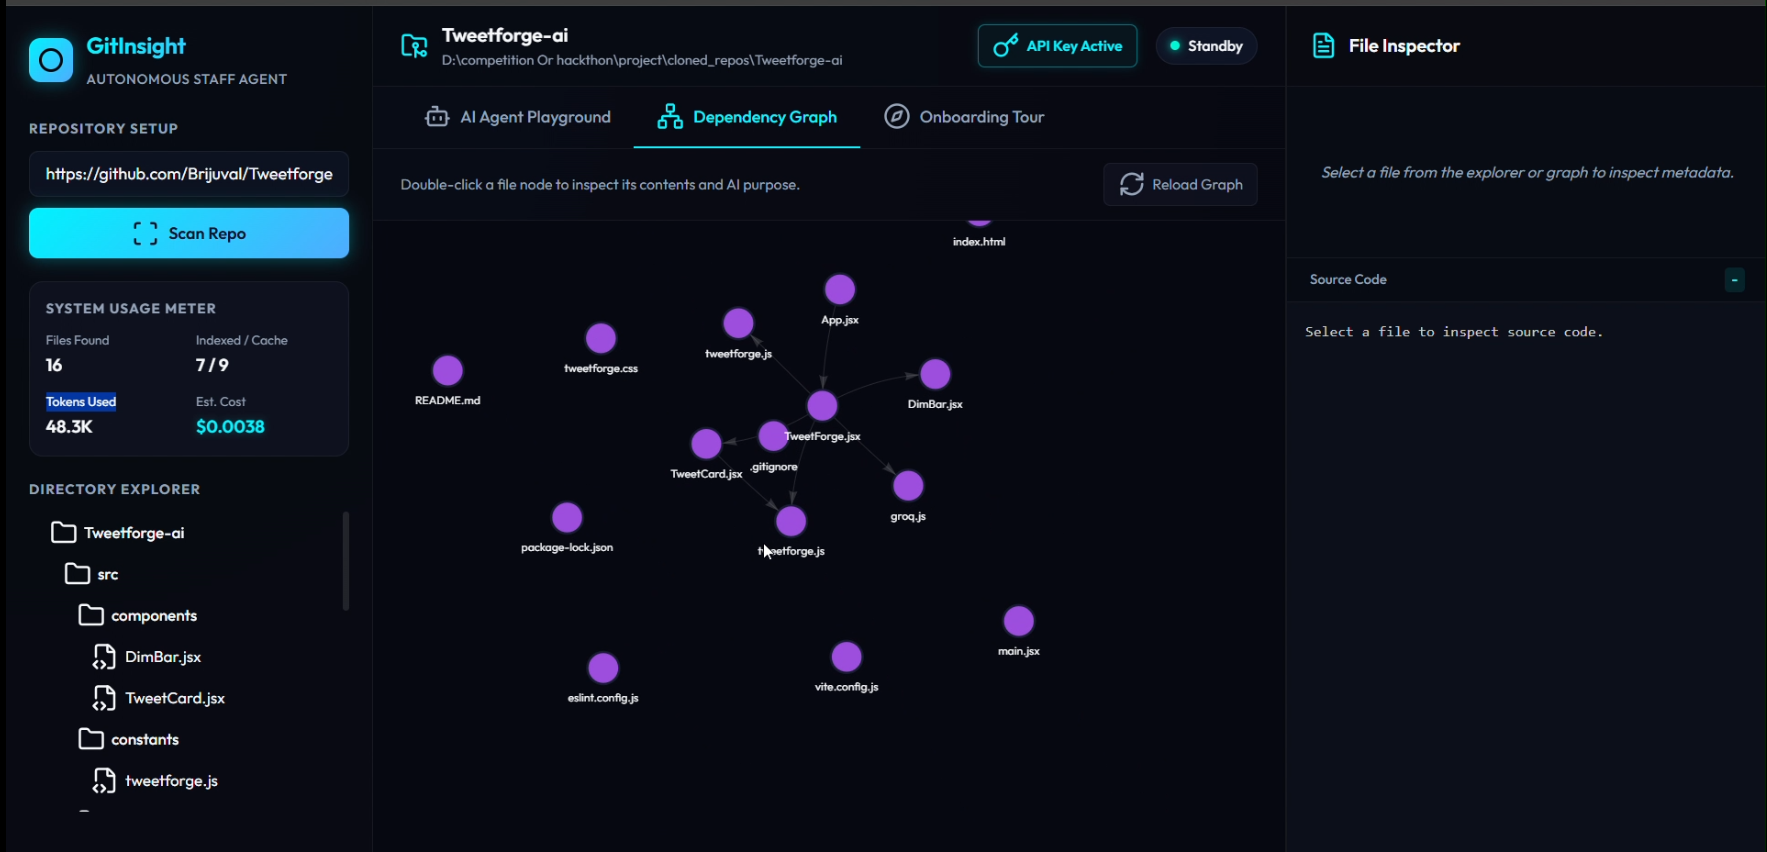Viewport: 1767px width, 852px height.
Task: Click the folder icon beside components
Action: point(91,614)
